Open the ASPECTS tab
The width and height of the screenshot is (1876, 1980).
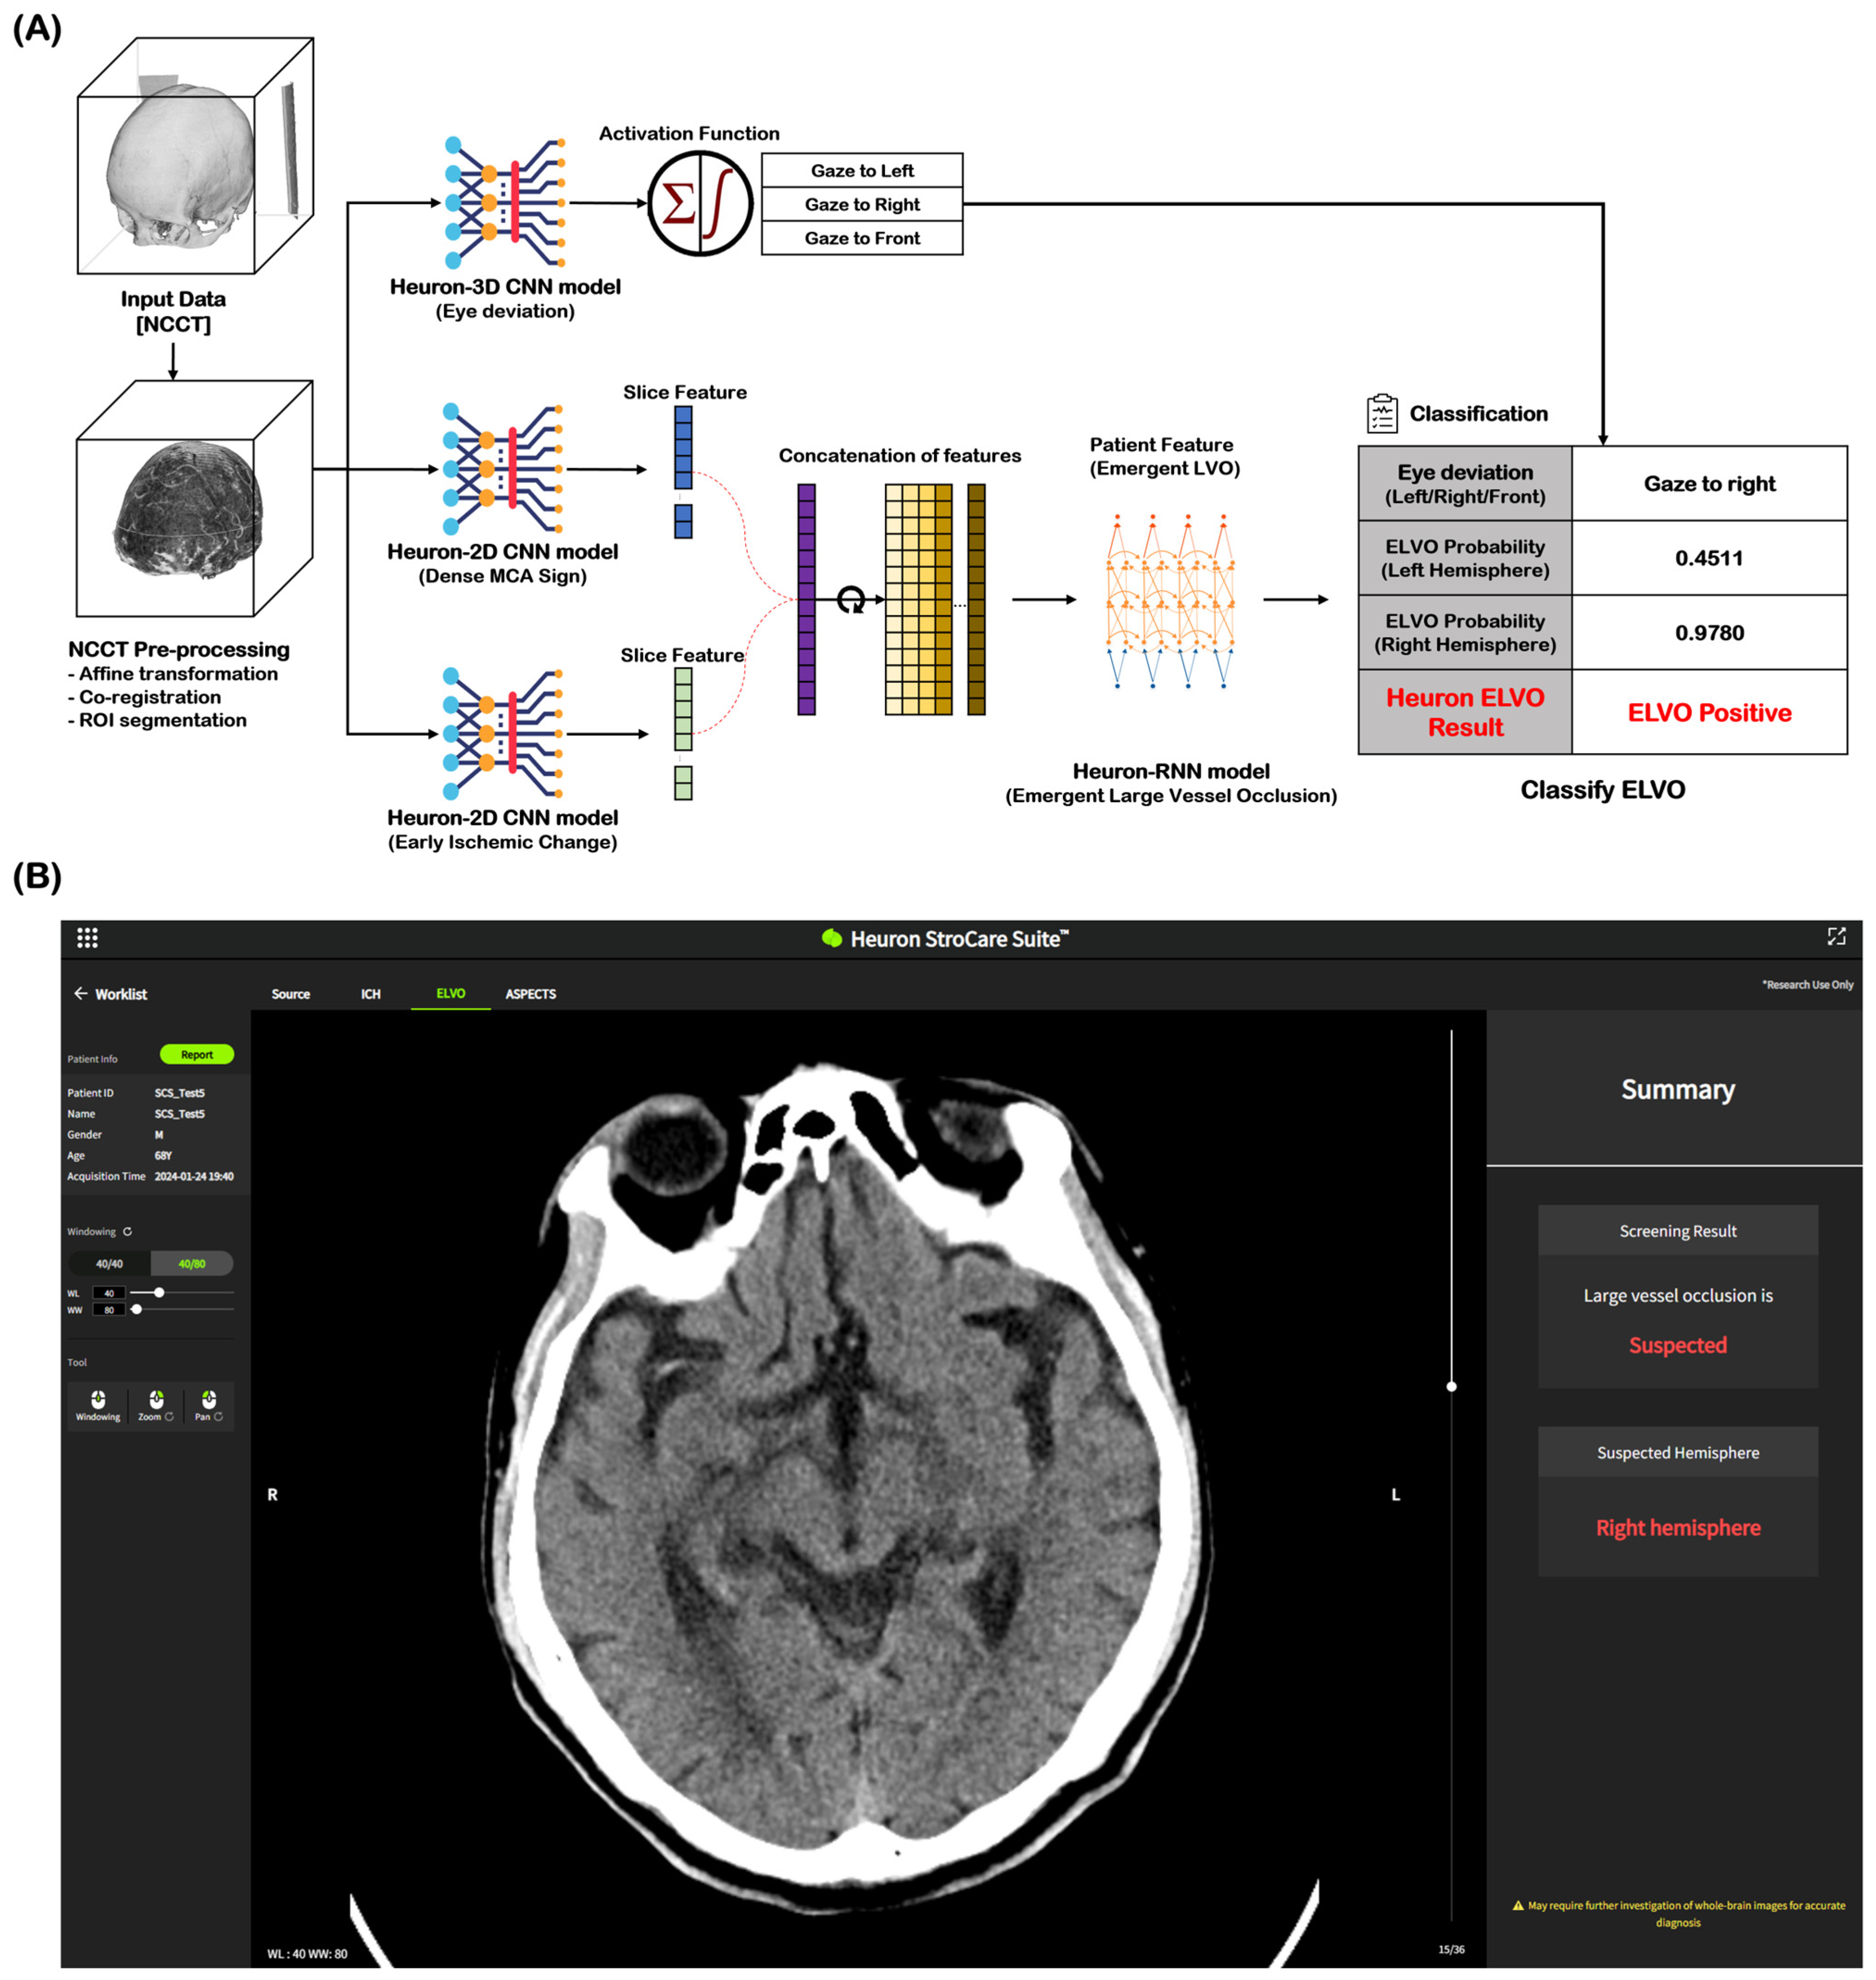coord(531,994)
